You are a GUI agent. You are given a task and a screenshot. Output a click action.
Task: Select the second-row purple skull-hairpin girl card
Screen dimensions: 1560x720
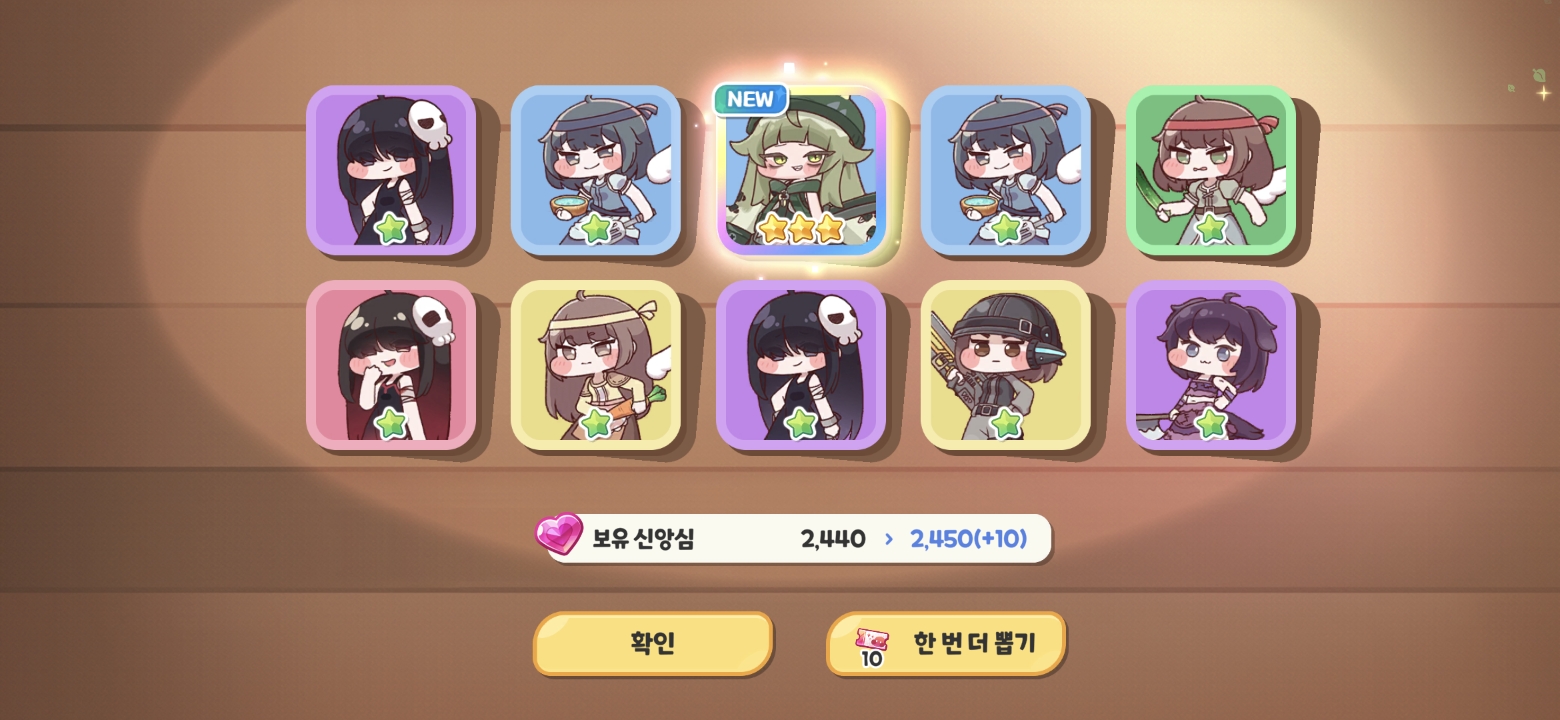click(x=801, y=365)
